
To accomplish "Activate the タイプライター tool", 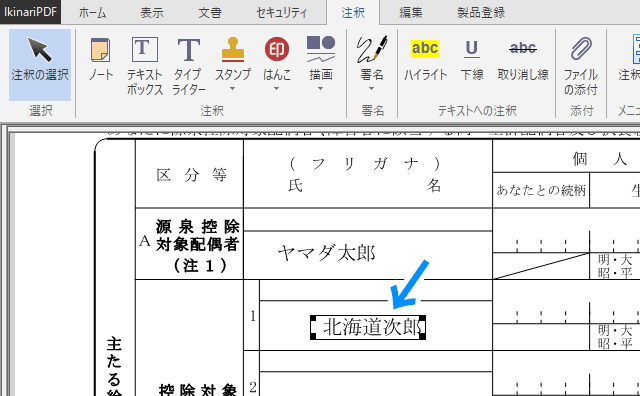I will pyautogui.click(x=189, y=65).
